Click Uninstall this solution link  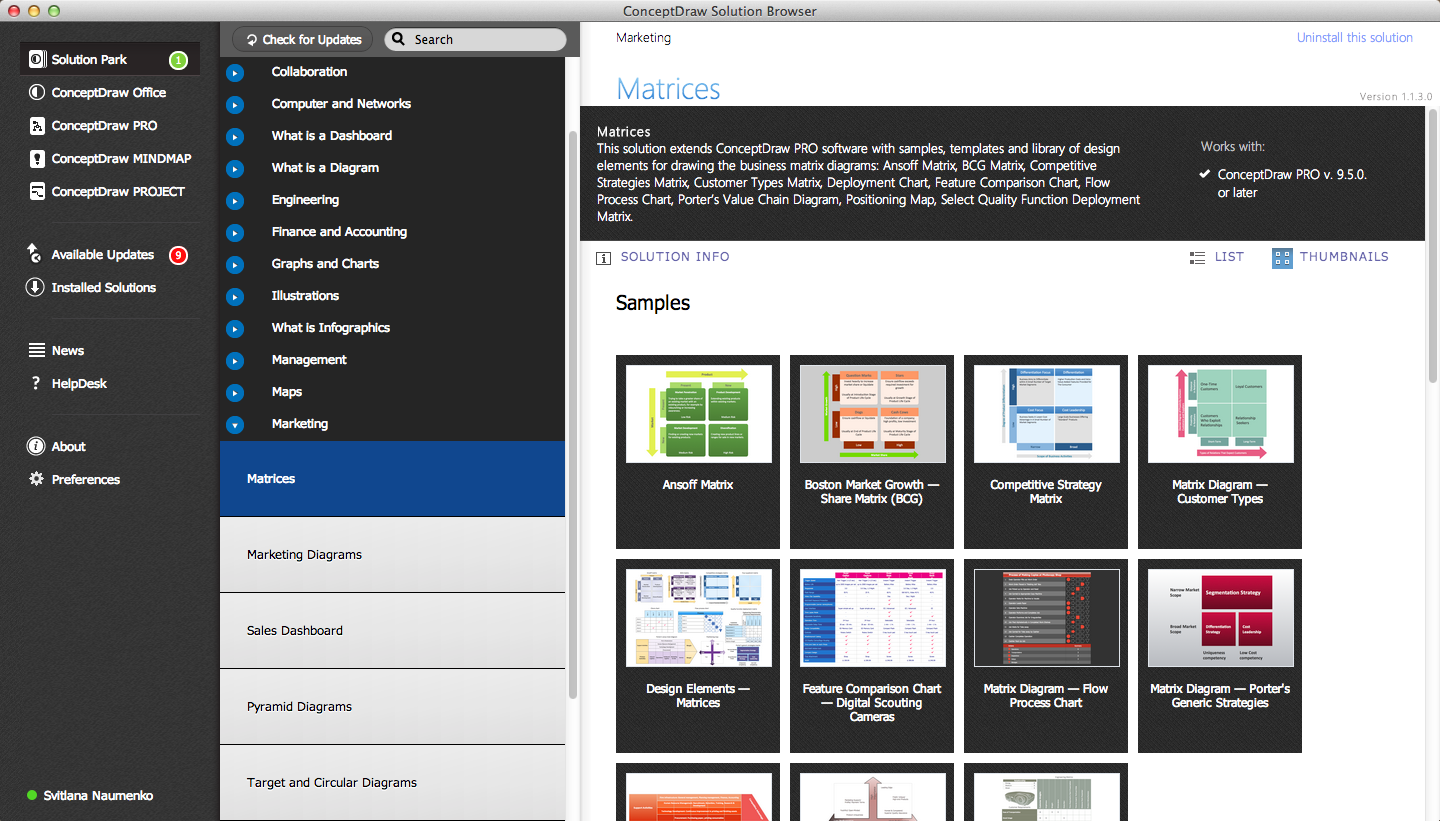[x=1355, y=38]
